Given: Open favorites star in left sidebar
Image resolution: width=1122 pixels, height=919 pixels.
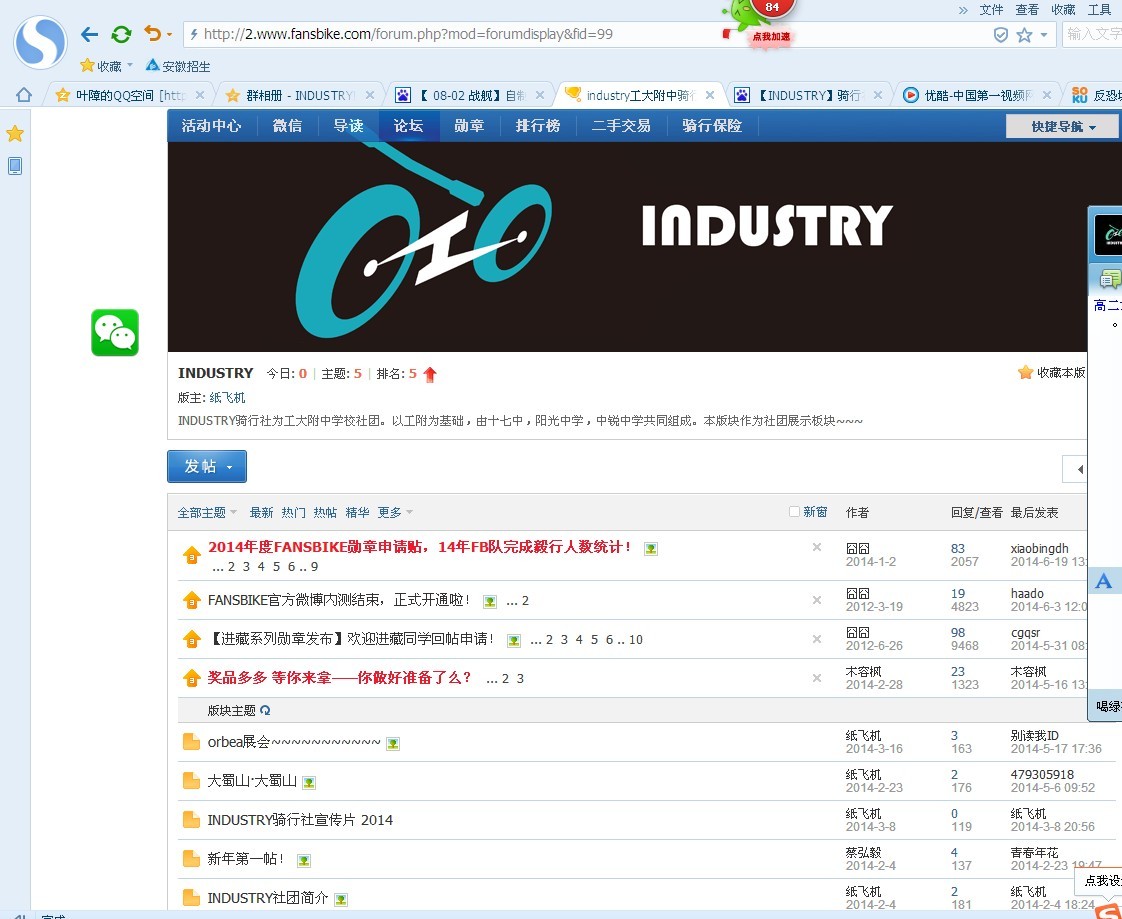Looking at the screenshot, I should pos(15,133).
